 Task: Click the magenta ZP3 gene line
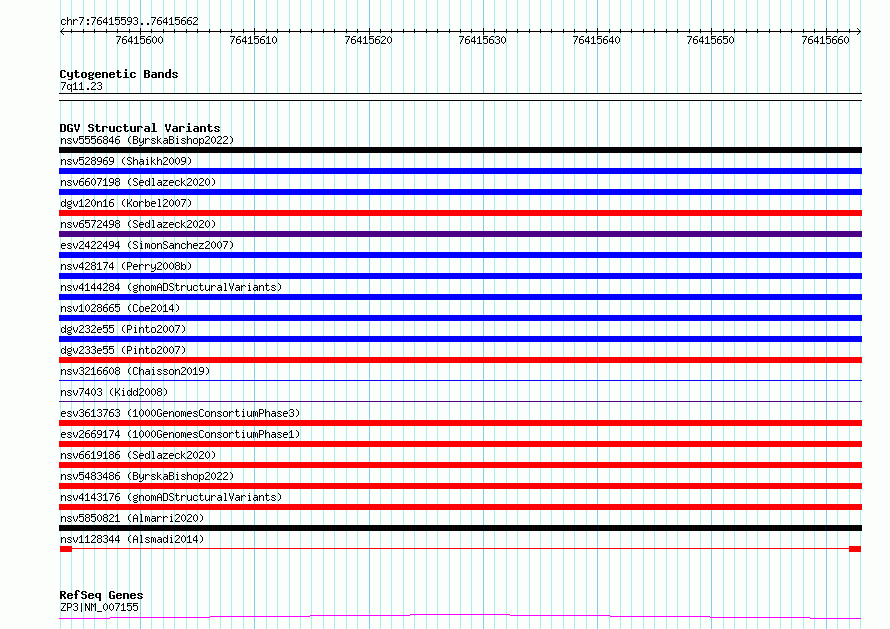pos(460,617)
